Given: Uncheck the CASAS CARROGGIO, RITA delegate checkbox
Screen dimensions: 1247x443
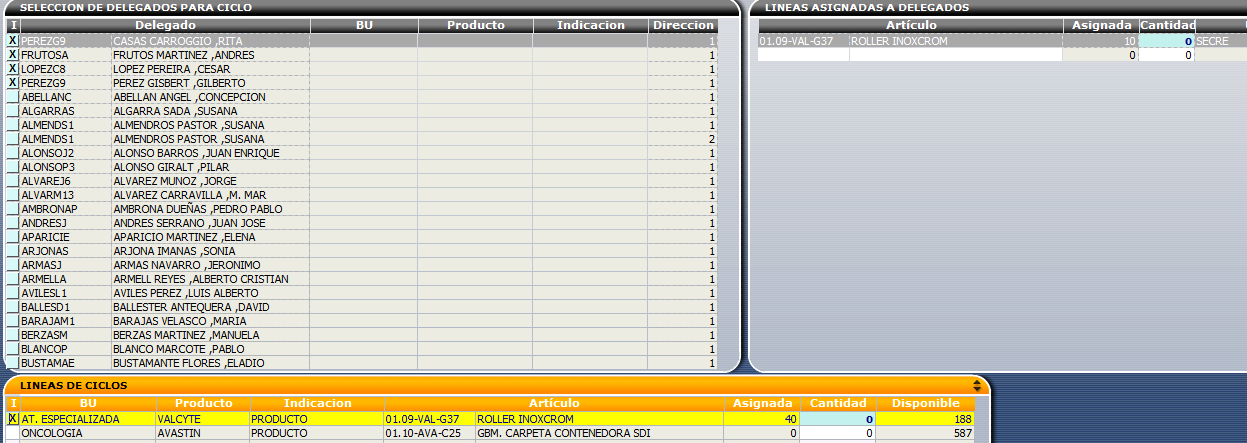Looking at the screenshot, I should pyautogui.click(x=13, y=41).
